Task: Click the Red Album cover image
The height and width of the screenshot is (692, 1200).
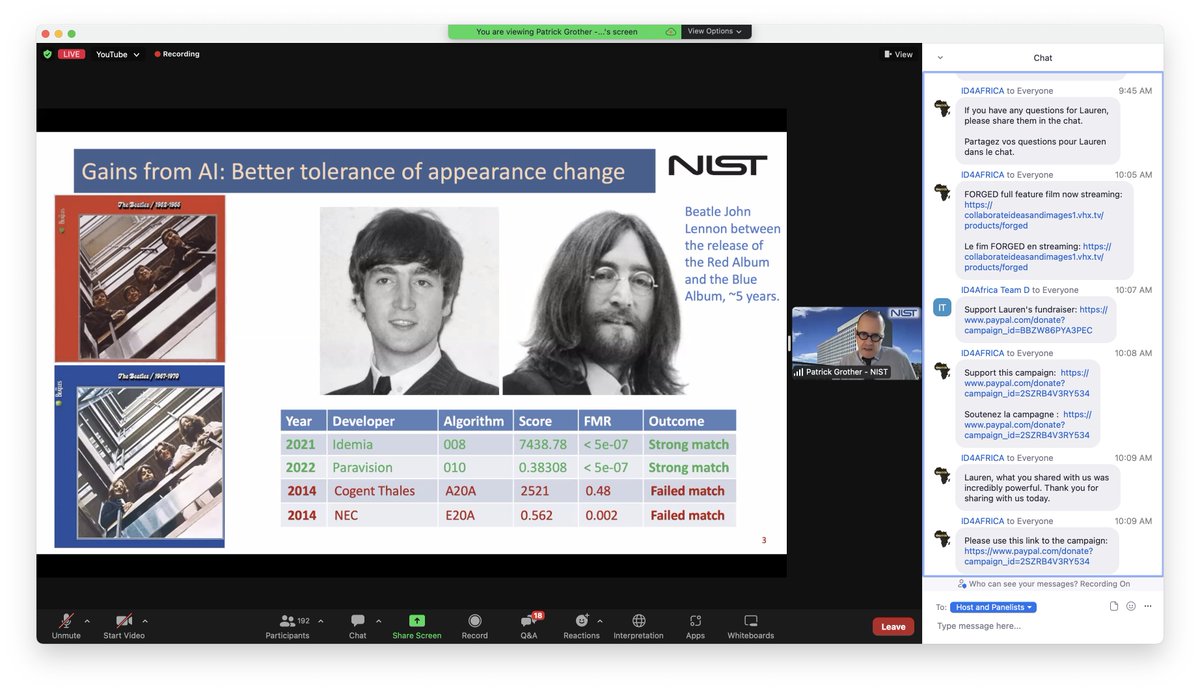Action: click(x=140, y=278)
